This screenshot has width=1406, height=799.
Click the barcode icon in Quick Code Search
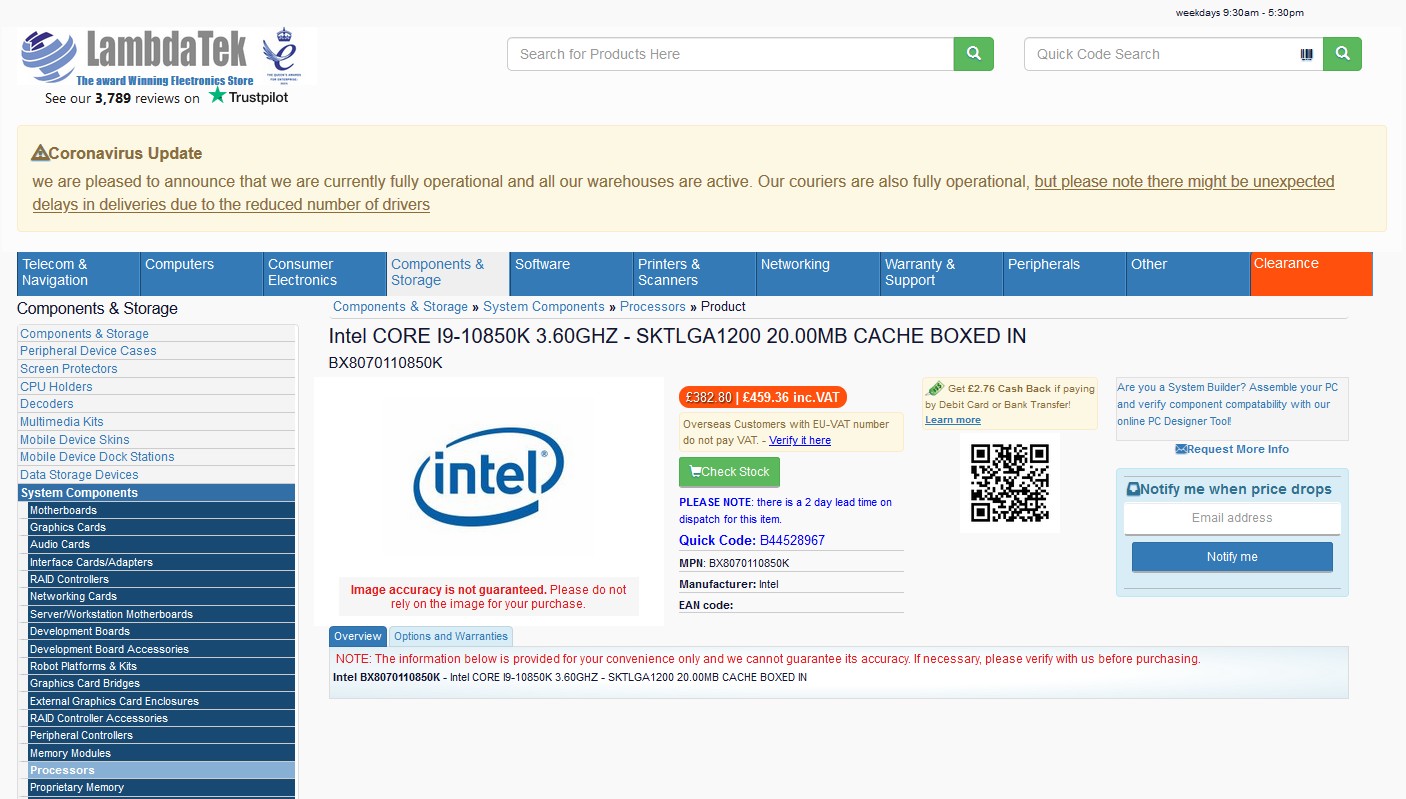(x=1307, y=54)
